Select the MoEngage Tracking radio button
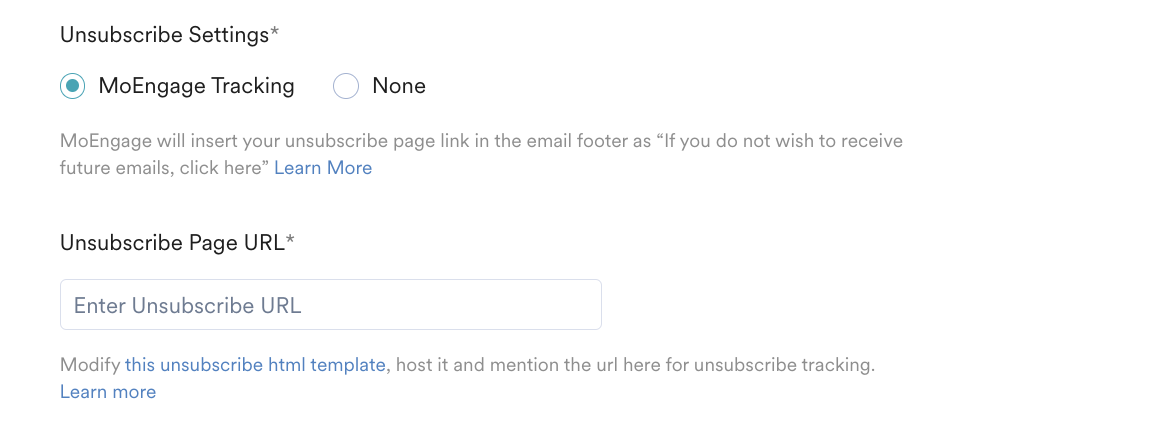Screen dimensions: 1176x424 click(73, 86)
